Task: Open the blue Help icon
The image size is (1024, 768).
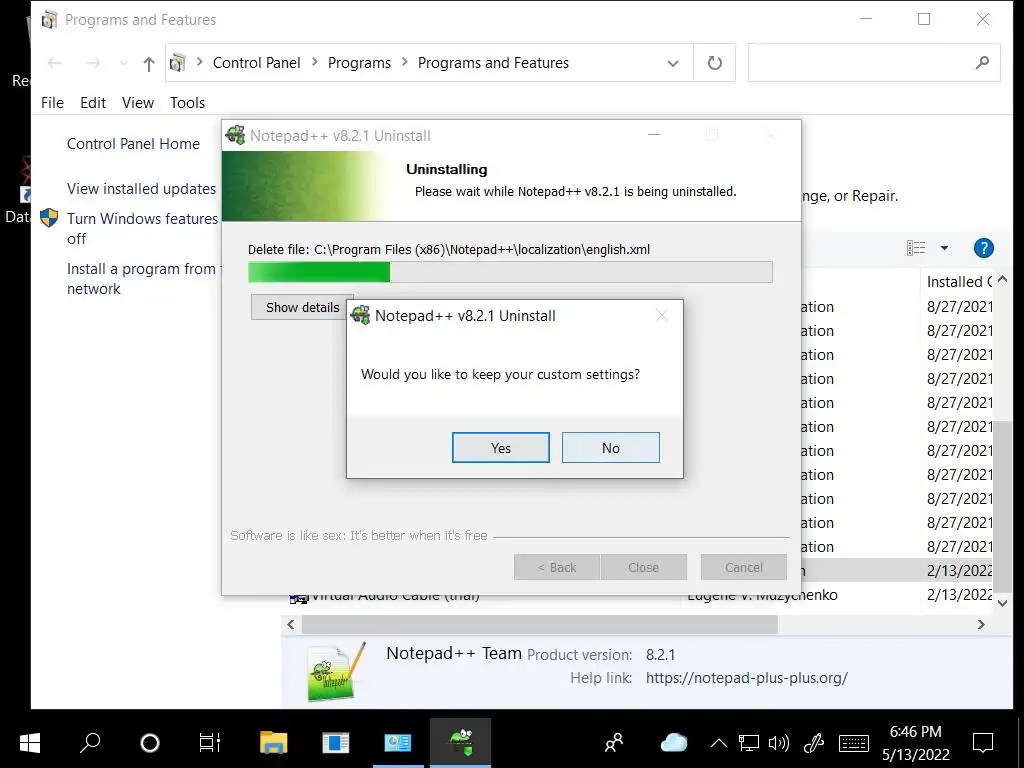Action: 983,248
